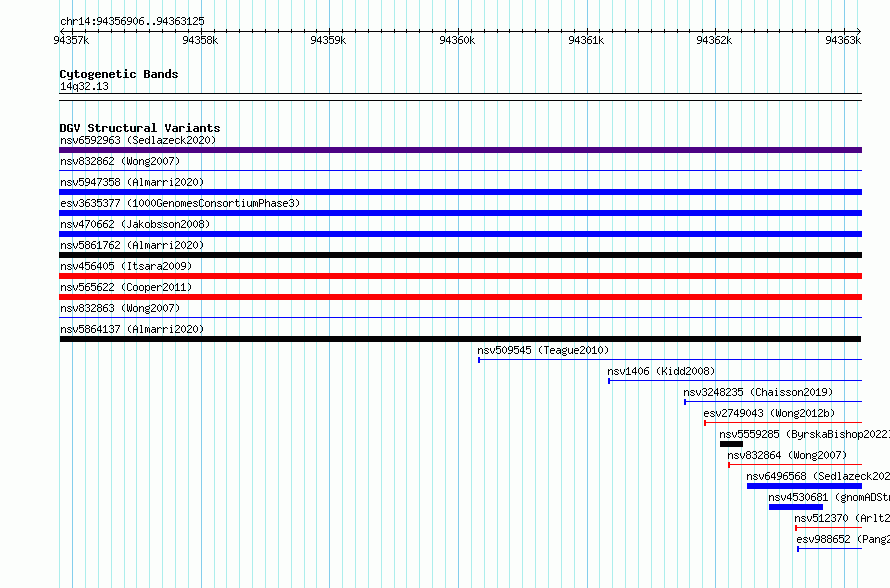Open the nsv832864 (Wong2007) variant label
890x588 pixels.
coord(787,455)
